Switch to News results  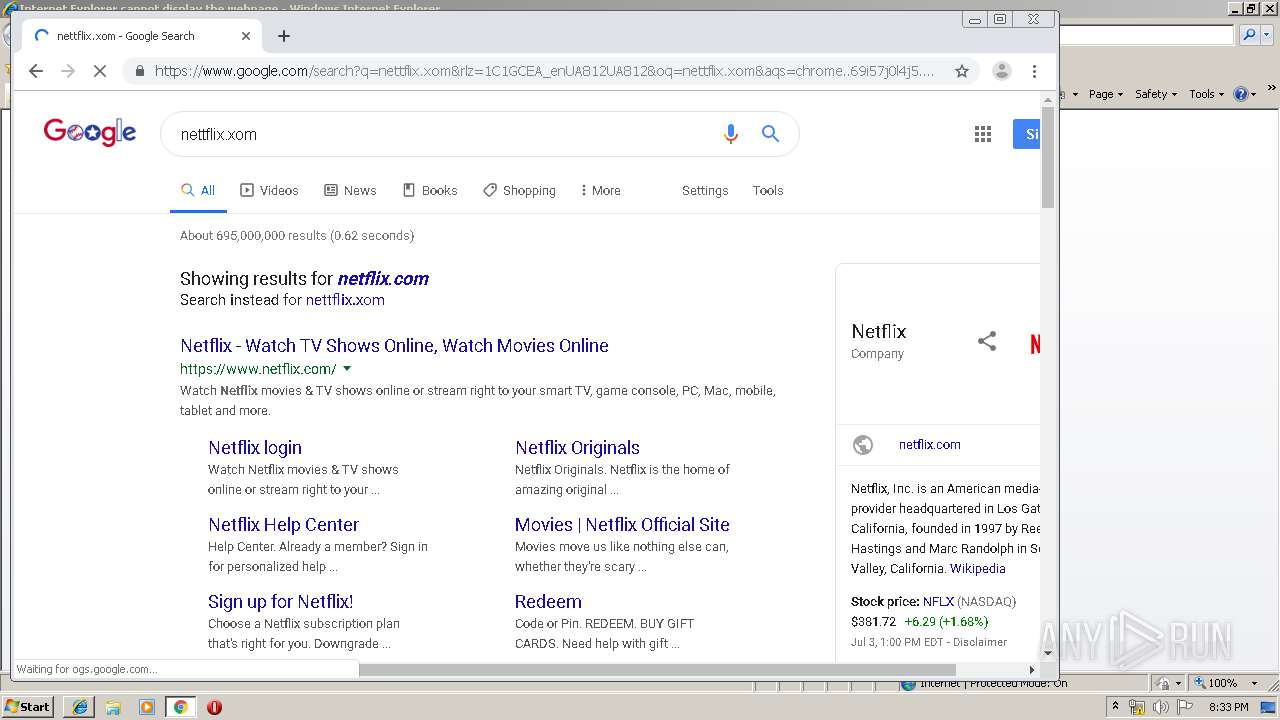point(350,190)
